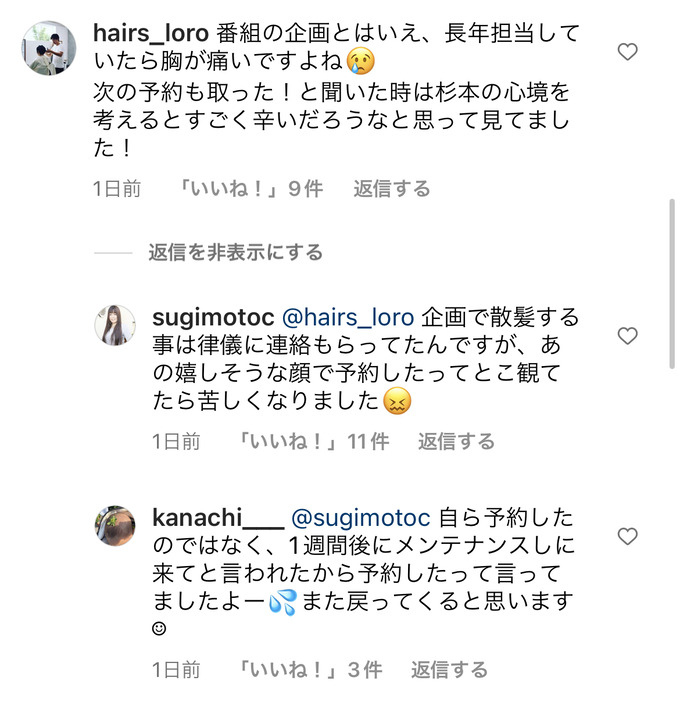The height and width of the screenshot is (713, 680).
Task: Tap the heart next to kanachi____'s reply
Action: [627, 537]
